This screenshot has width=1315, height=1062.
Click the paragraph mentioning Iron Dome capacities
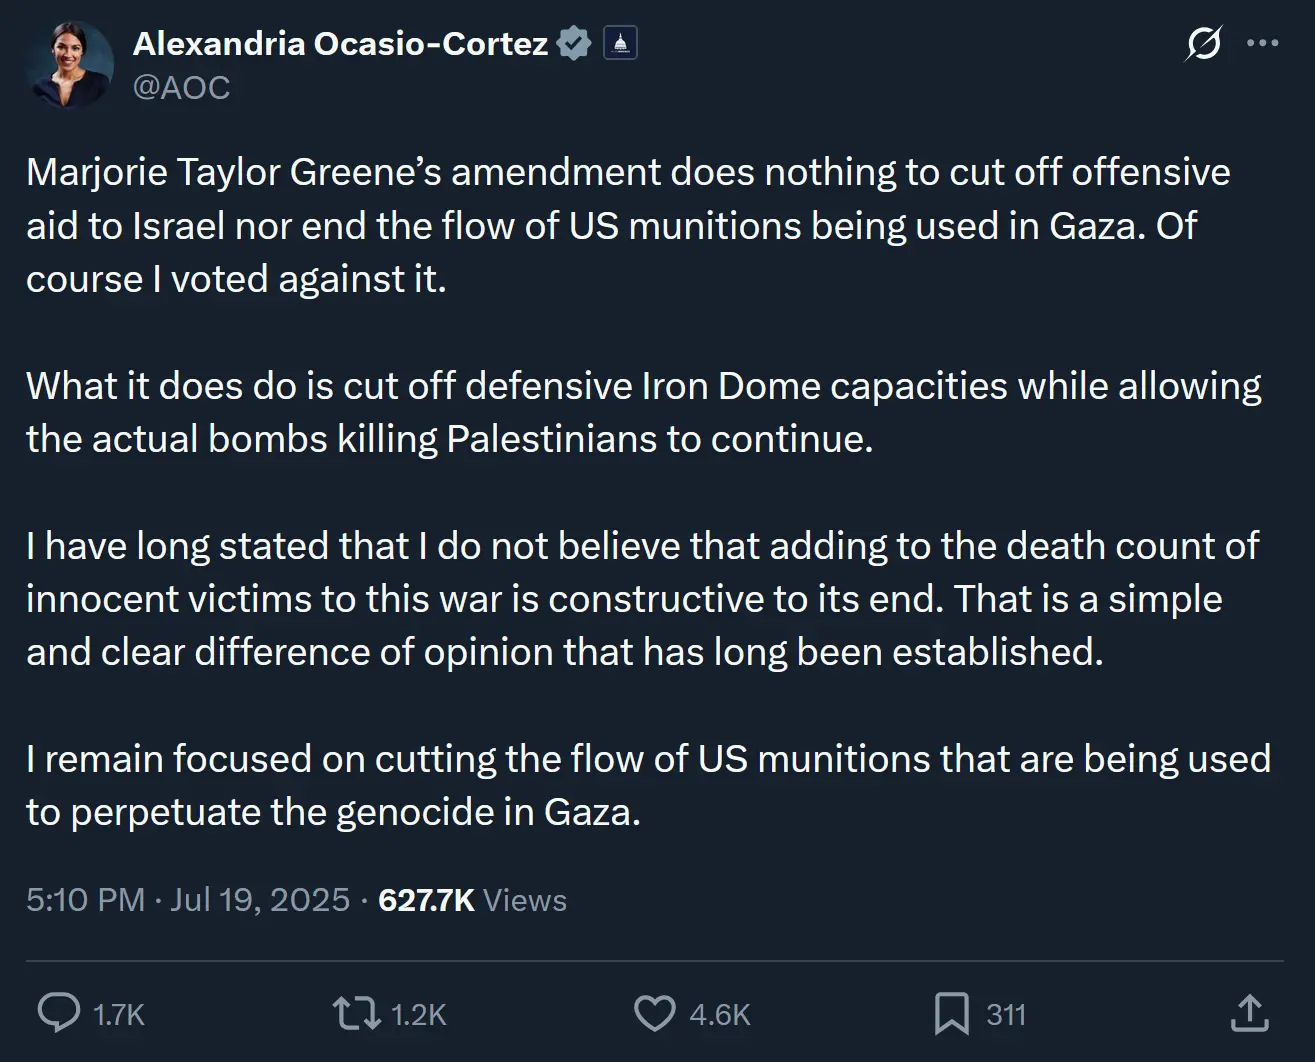click(643, 412)
